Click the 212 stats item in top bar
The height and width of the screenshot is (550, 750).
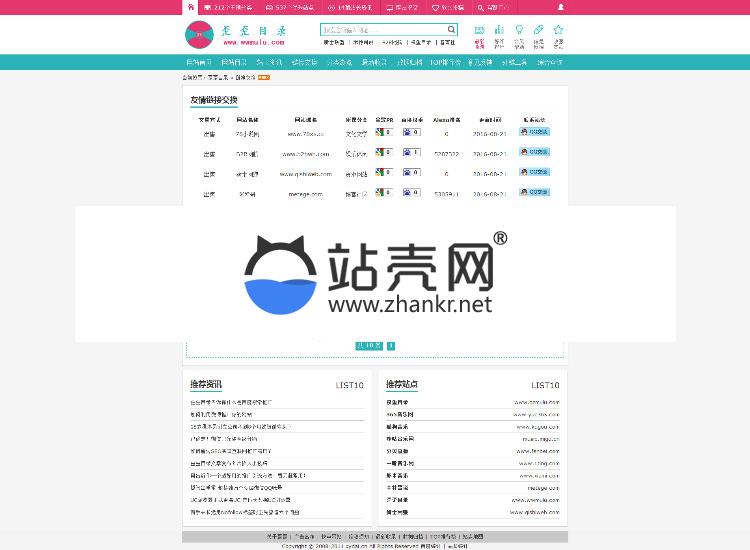(228, 8)
